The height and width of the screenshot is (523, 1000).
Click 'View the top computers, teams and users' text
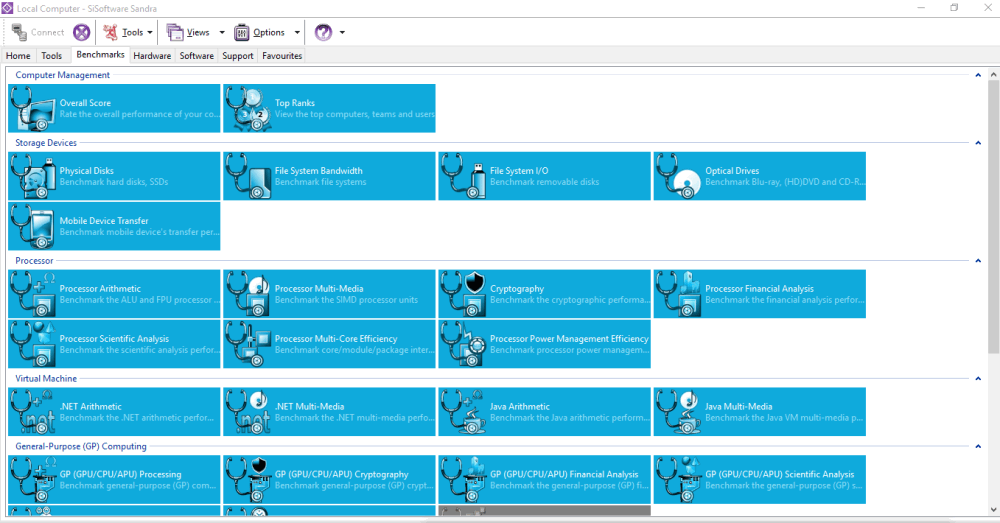(x=355, y=114)
